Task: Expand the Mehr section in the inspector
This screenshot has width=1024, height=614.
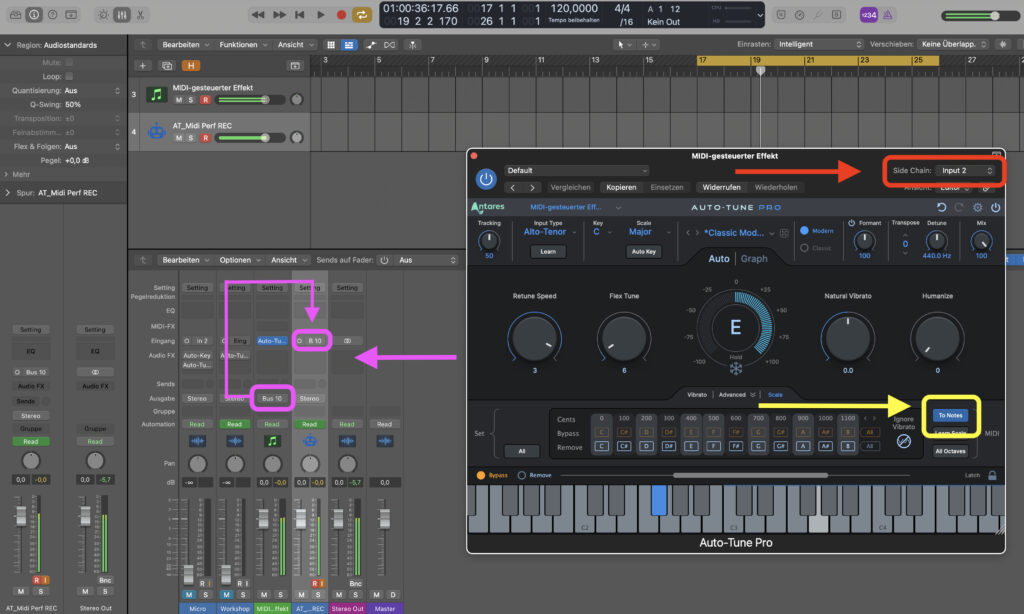Action: coord(7,174)
